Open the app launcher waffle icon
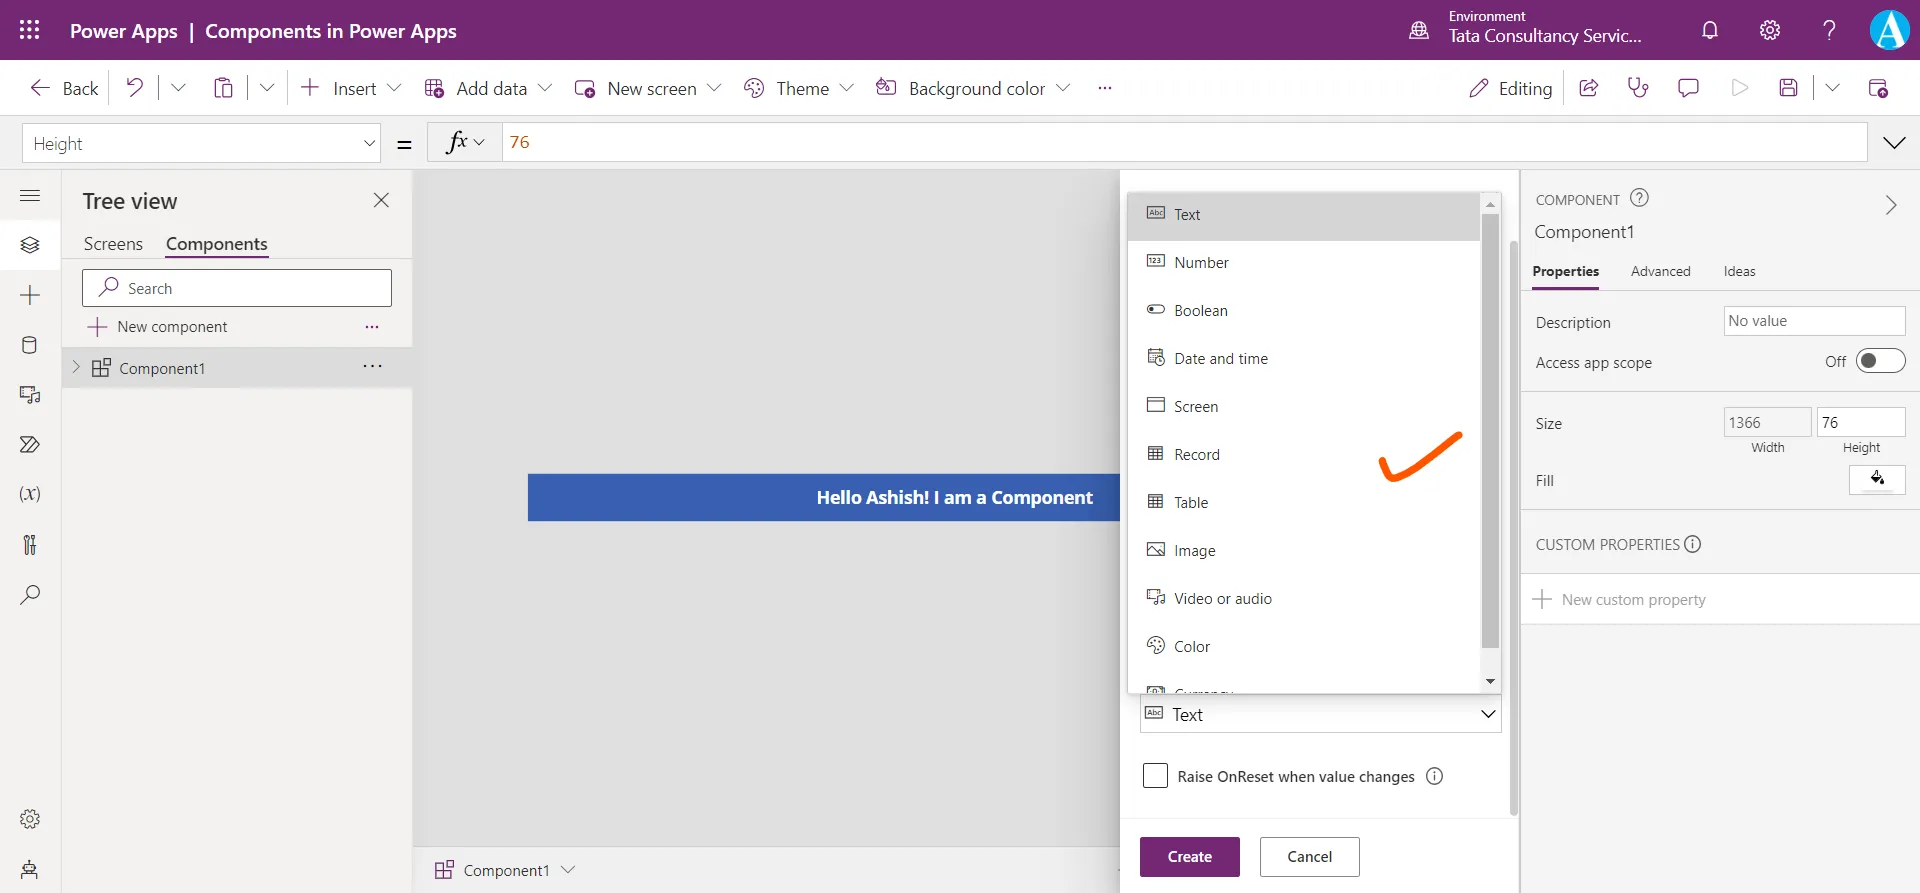This screenshot has height=893, width=1920. tap(30, 30)
